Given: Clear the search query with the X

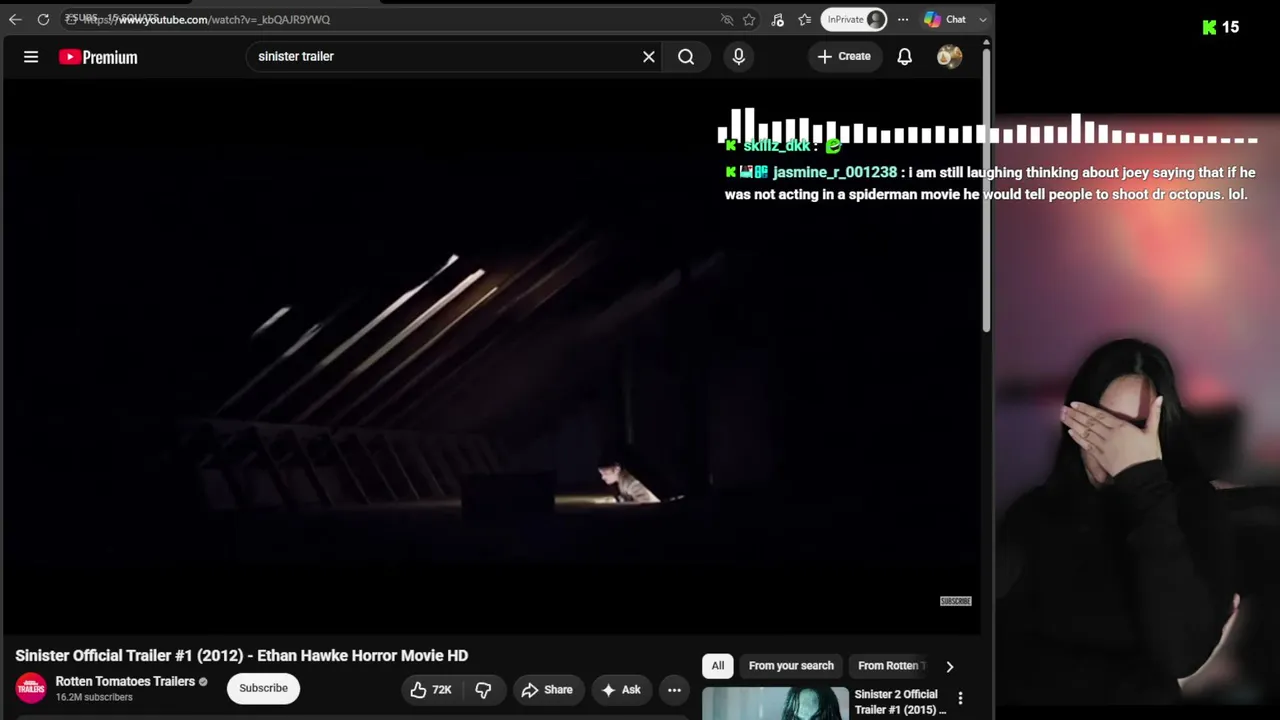Looking at the screenshot, I should pyautogui.click(x=649, y=57).
